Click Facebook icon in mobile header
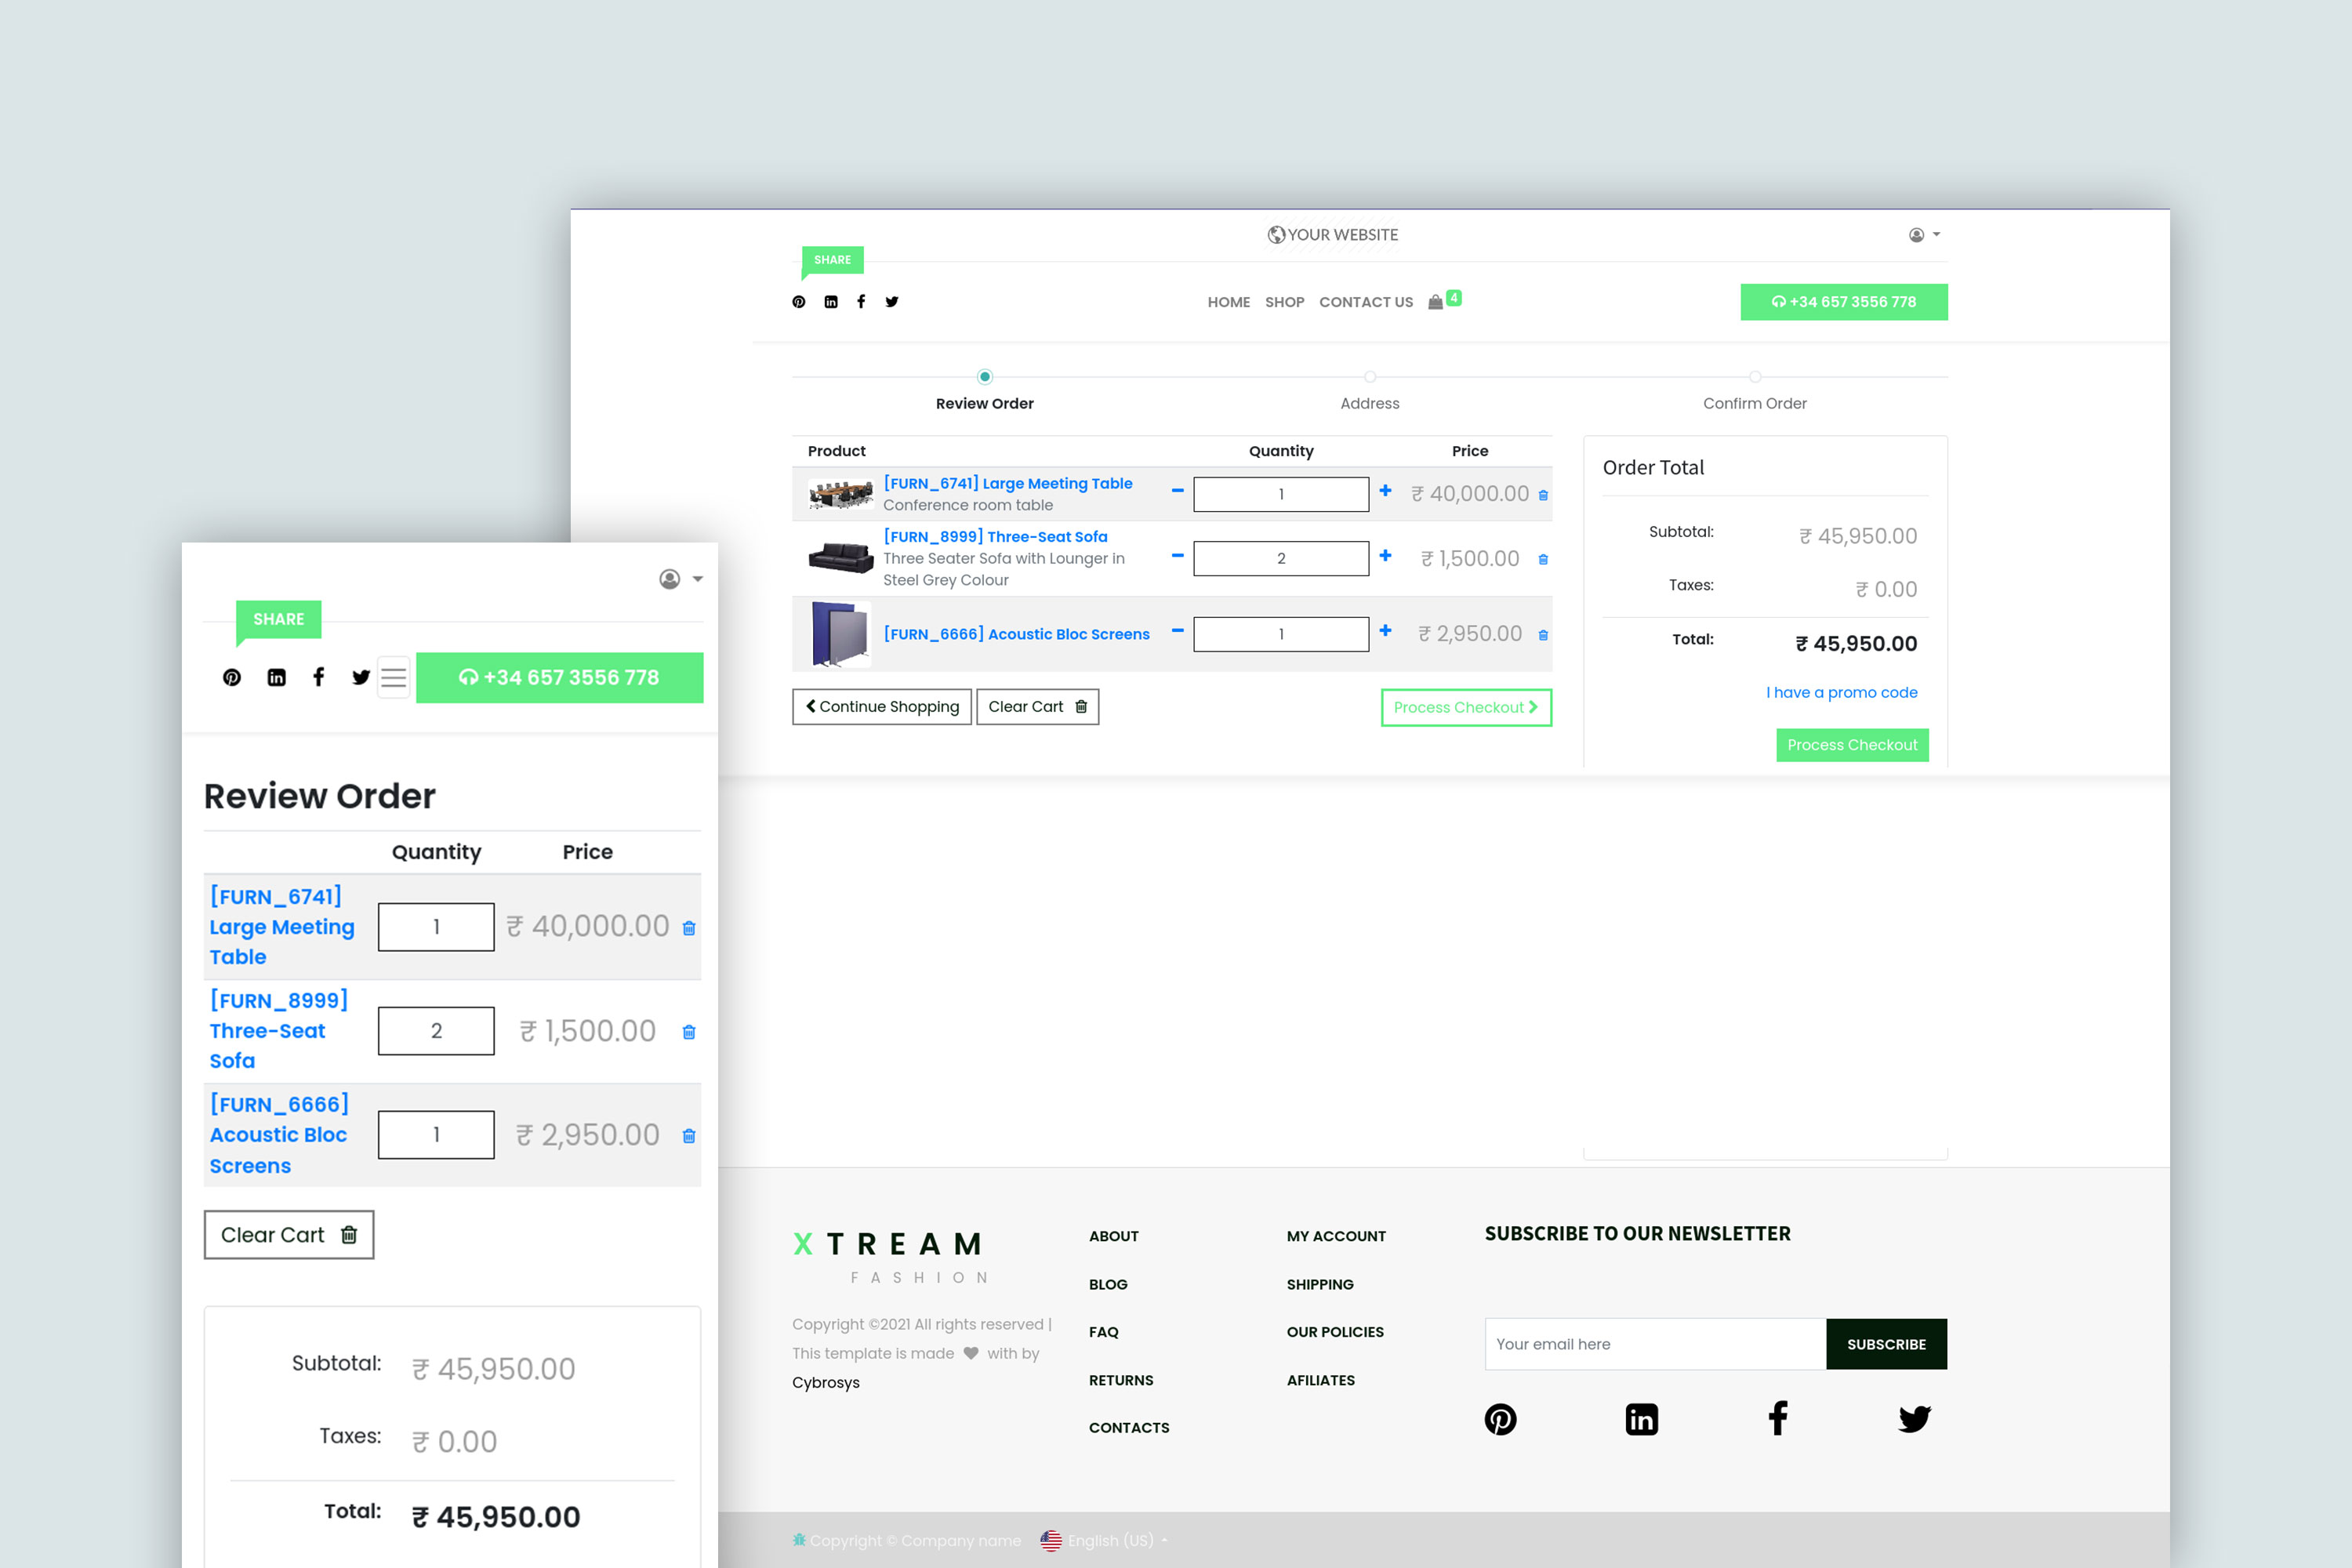This screenshot has width=2352, height=1568. click(319, 677)
